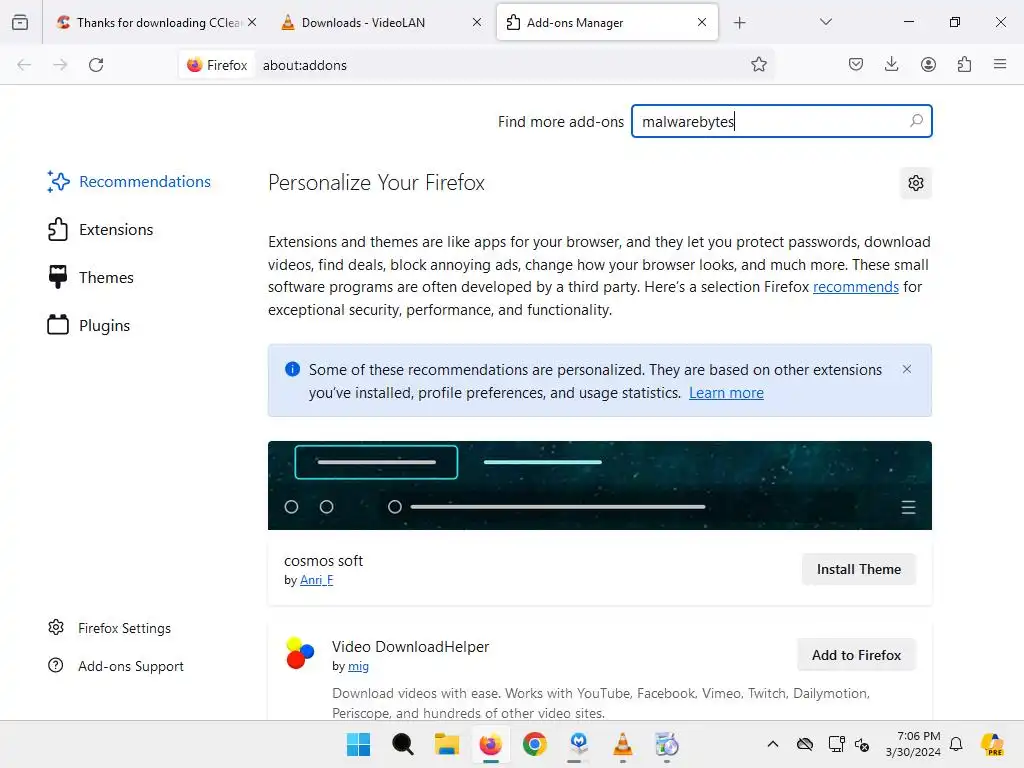Open the Downloads panel
The height and width of the screenshot is (768, 1024).
891,64
